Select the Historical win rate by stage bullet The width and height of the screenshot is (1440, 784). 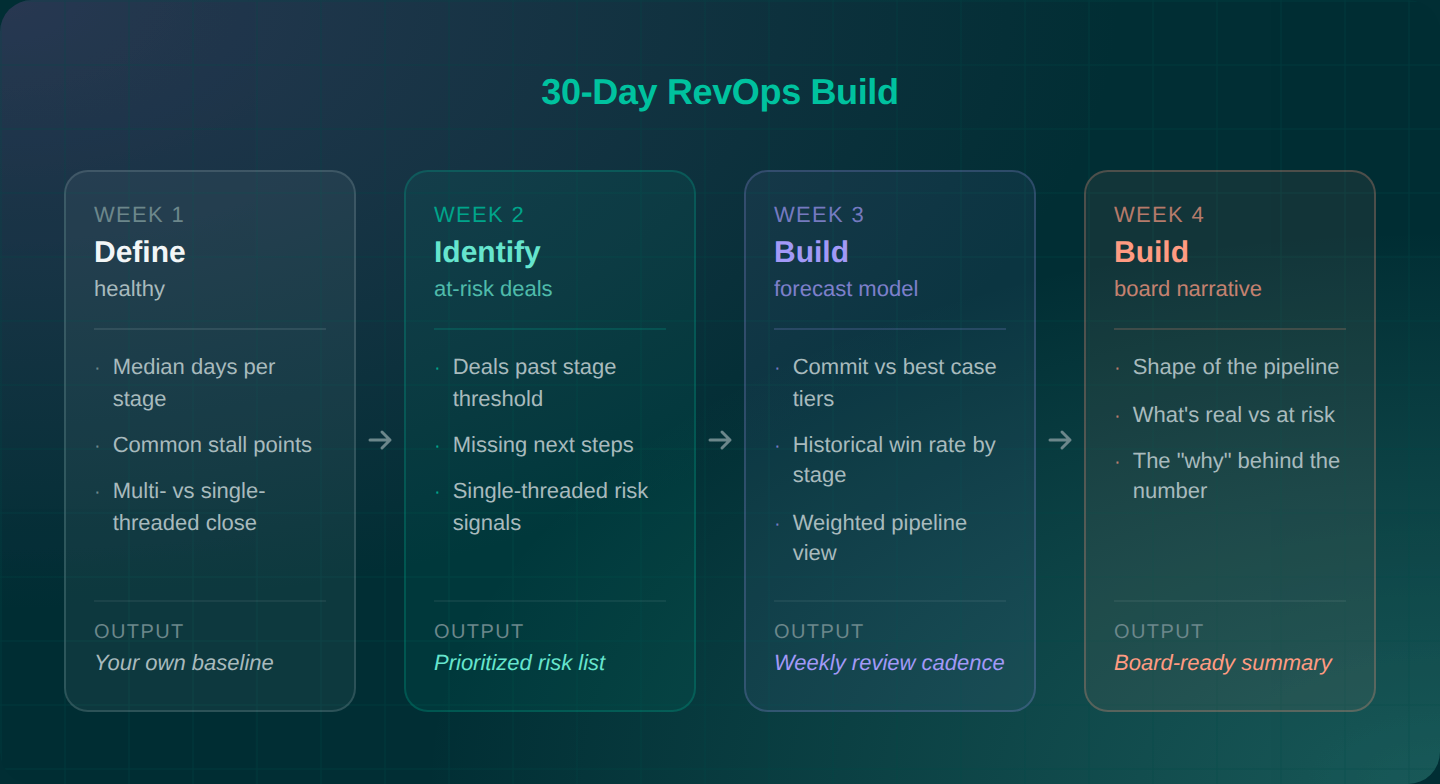click(893, 460)
